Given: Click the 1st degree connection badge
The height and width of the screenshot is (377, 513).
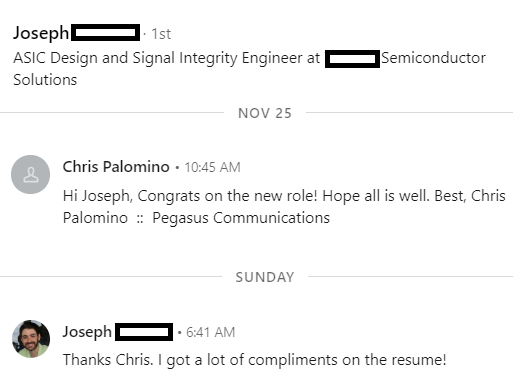Looking at the screenshot, I should pyautogui.click(x=161, y=34).
